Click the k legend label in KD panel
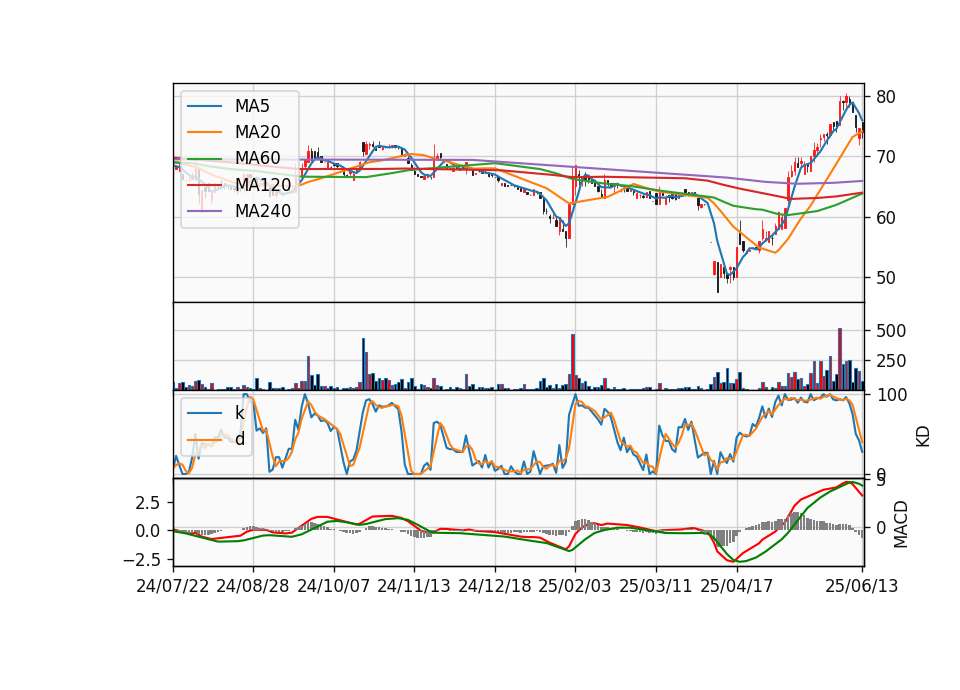This screenshot has width=960, height=690. pos(239,413)
